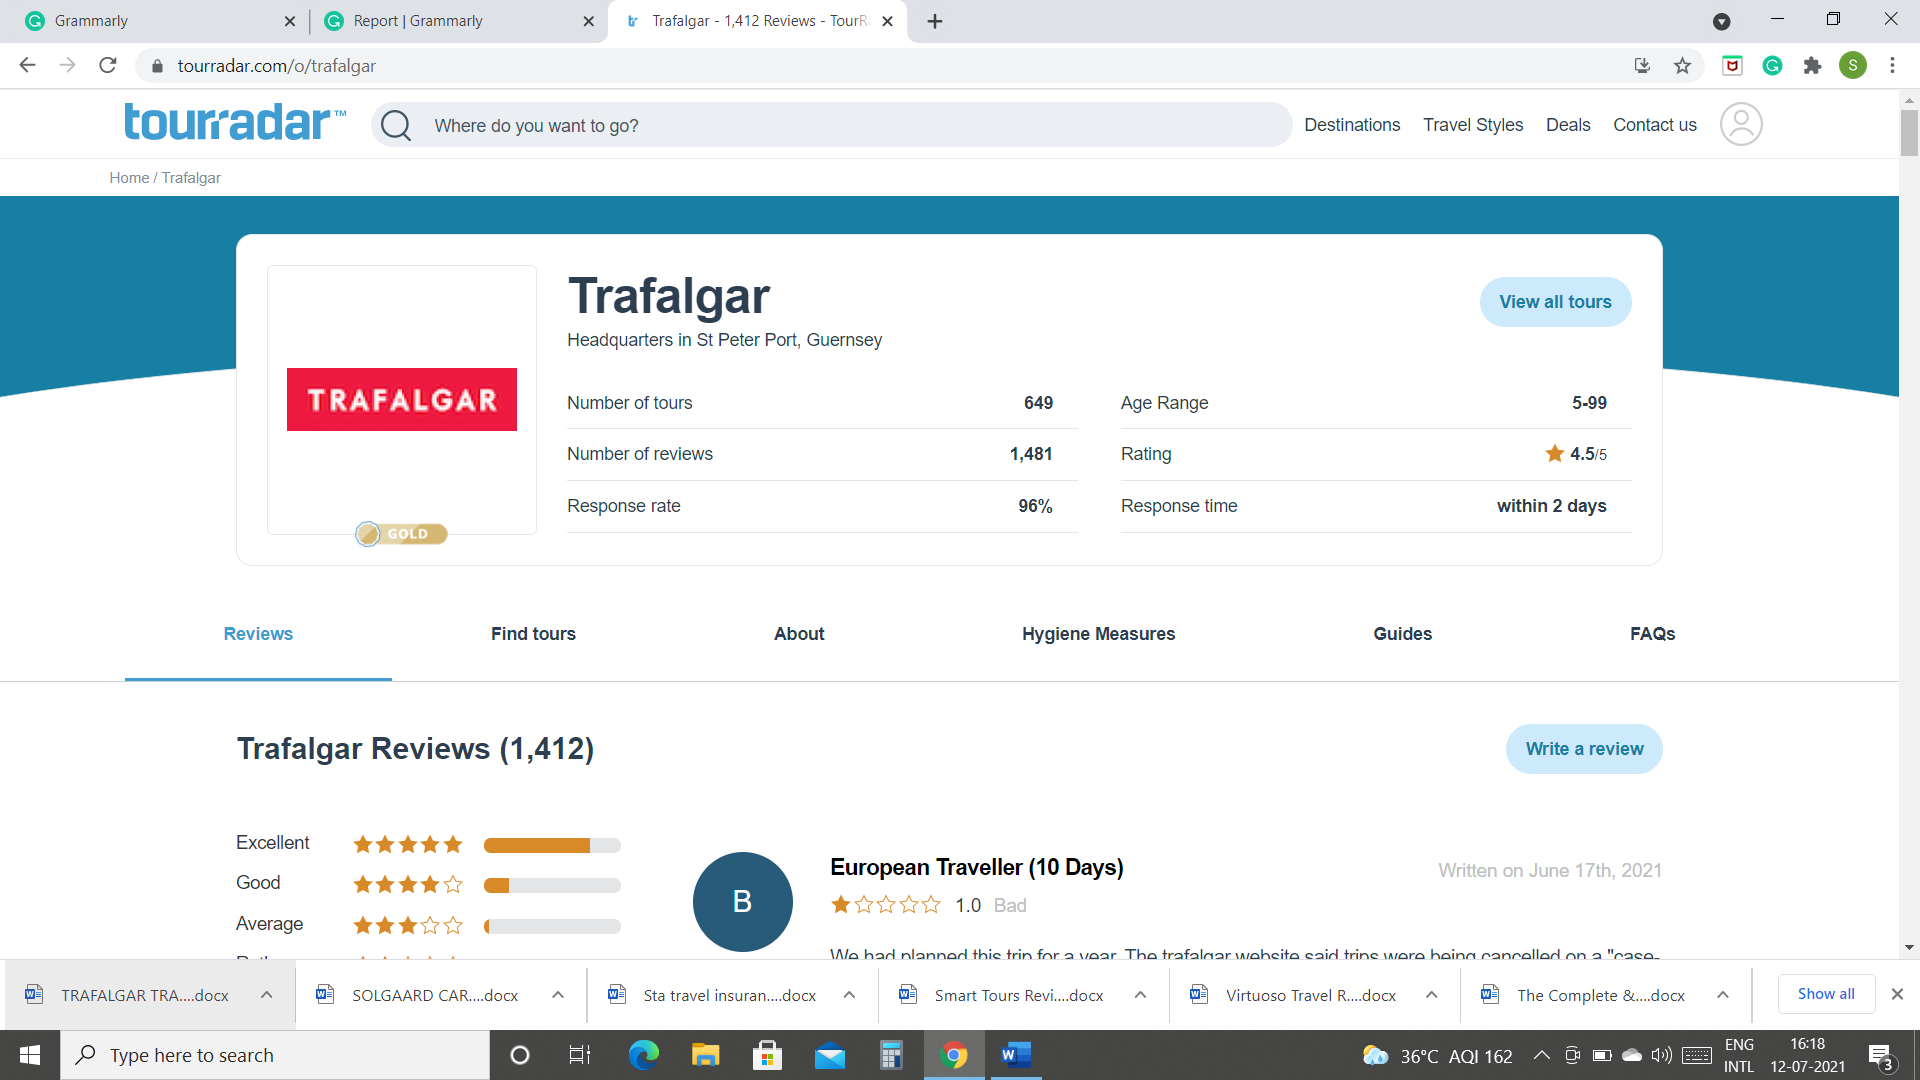Open a new browser tab
1920x1080 pixels.
click(935, 21)
